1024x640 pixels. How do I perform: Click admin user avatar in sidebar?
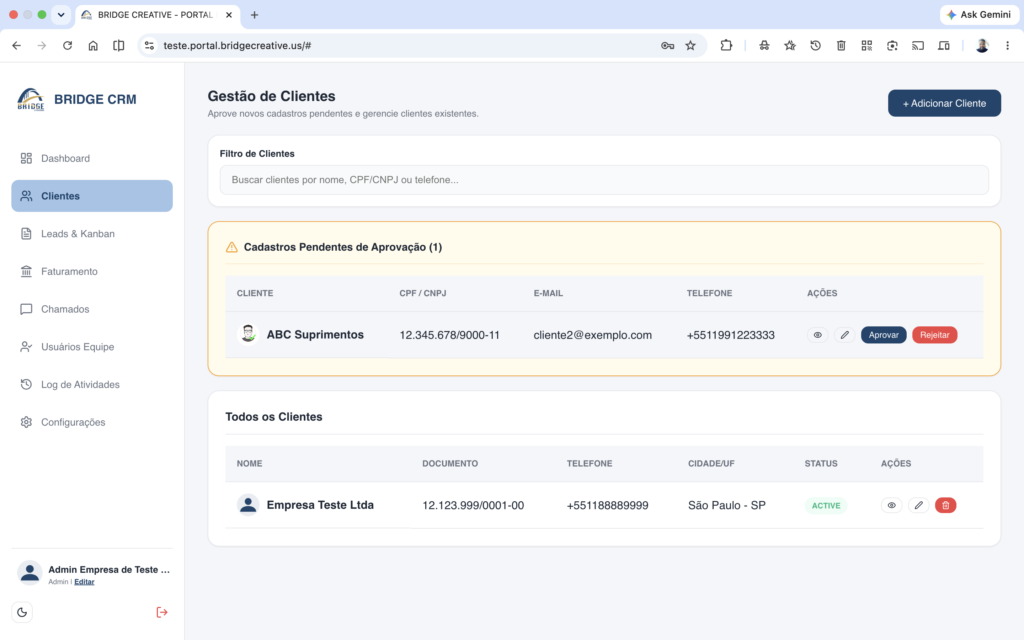tap(29, 573)
